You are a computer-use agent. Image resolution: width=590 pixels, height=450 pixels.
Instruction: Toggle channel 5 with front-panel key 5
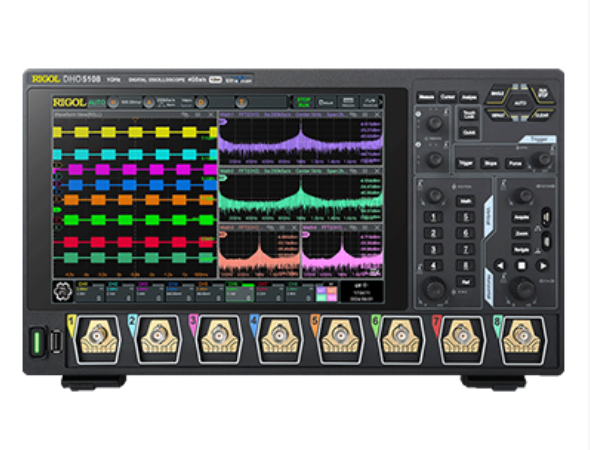465,217
